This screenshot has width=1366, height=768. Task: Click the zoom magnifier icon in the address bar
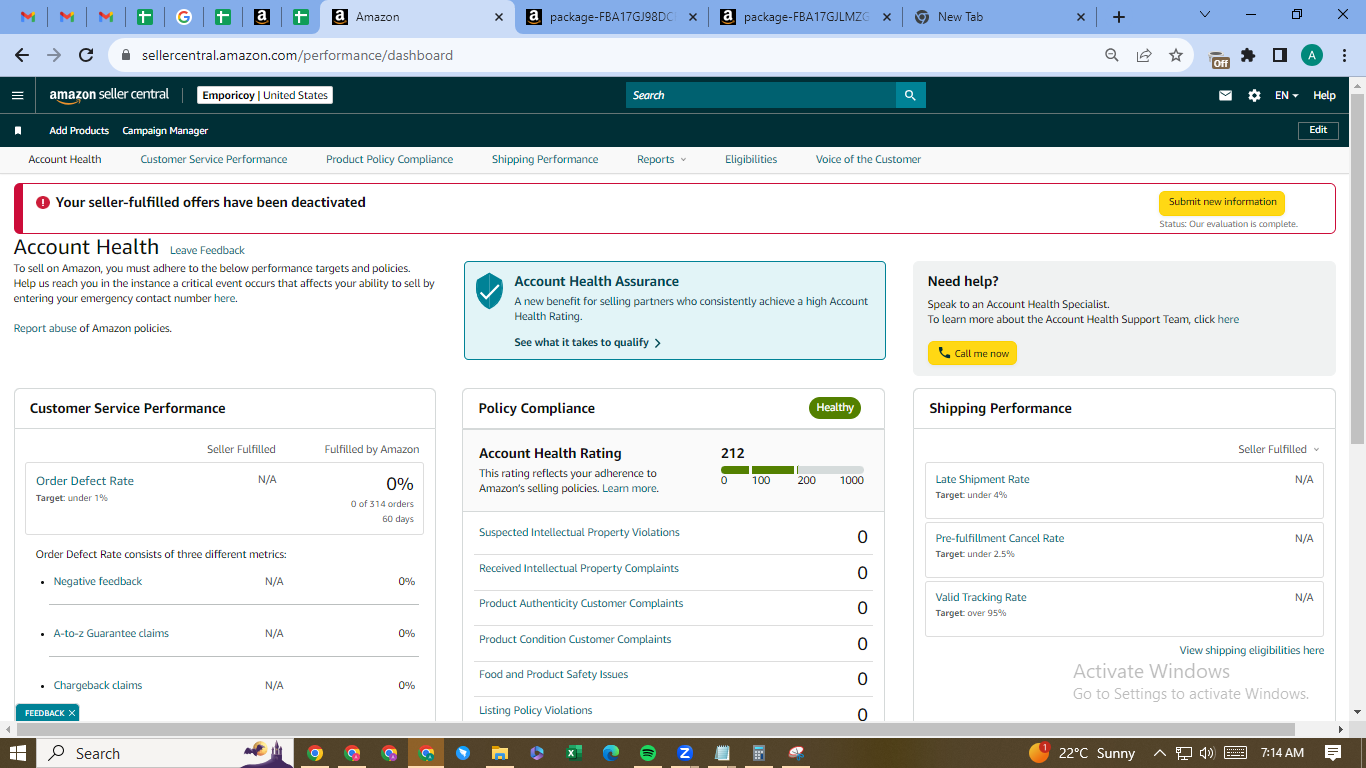tap(1112, 55)
